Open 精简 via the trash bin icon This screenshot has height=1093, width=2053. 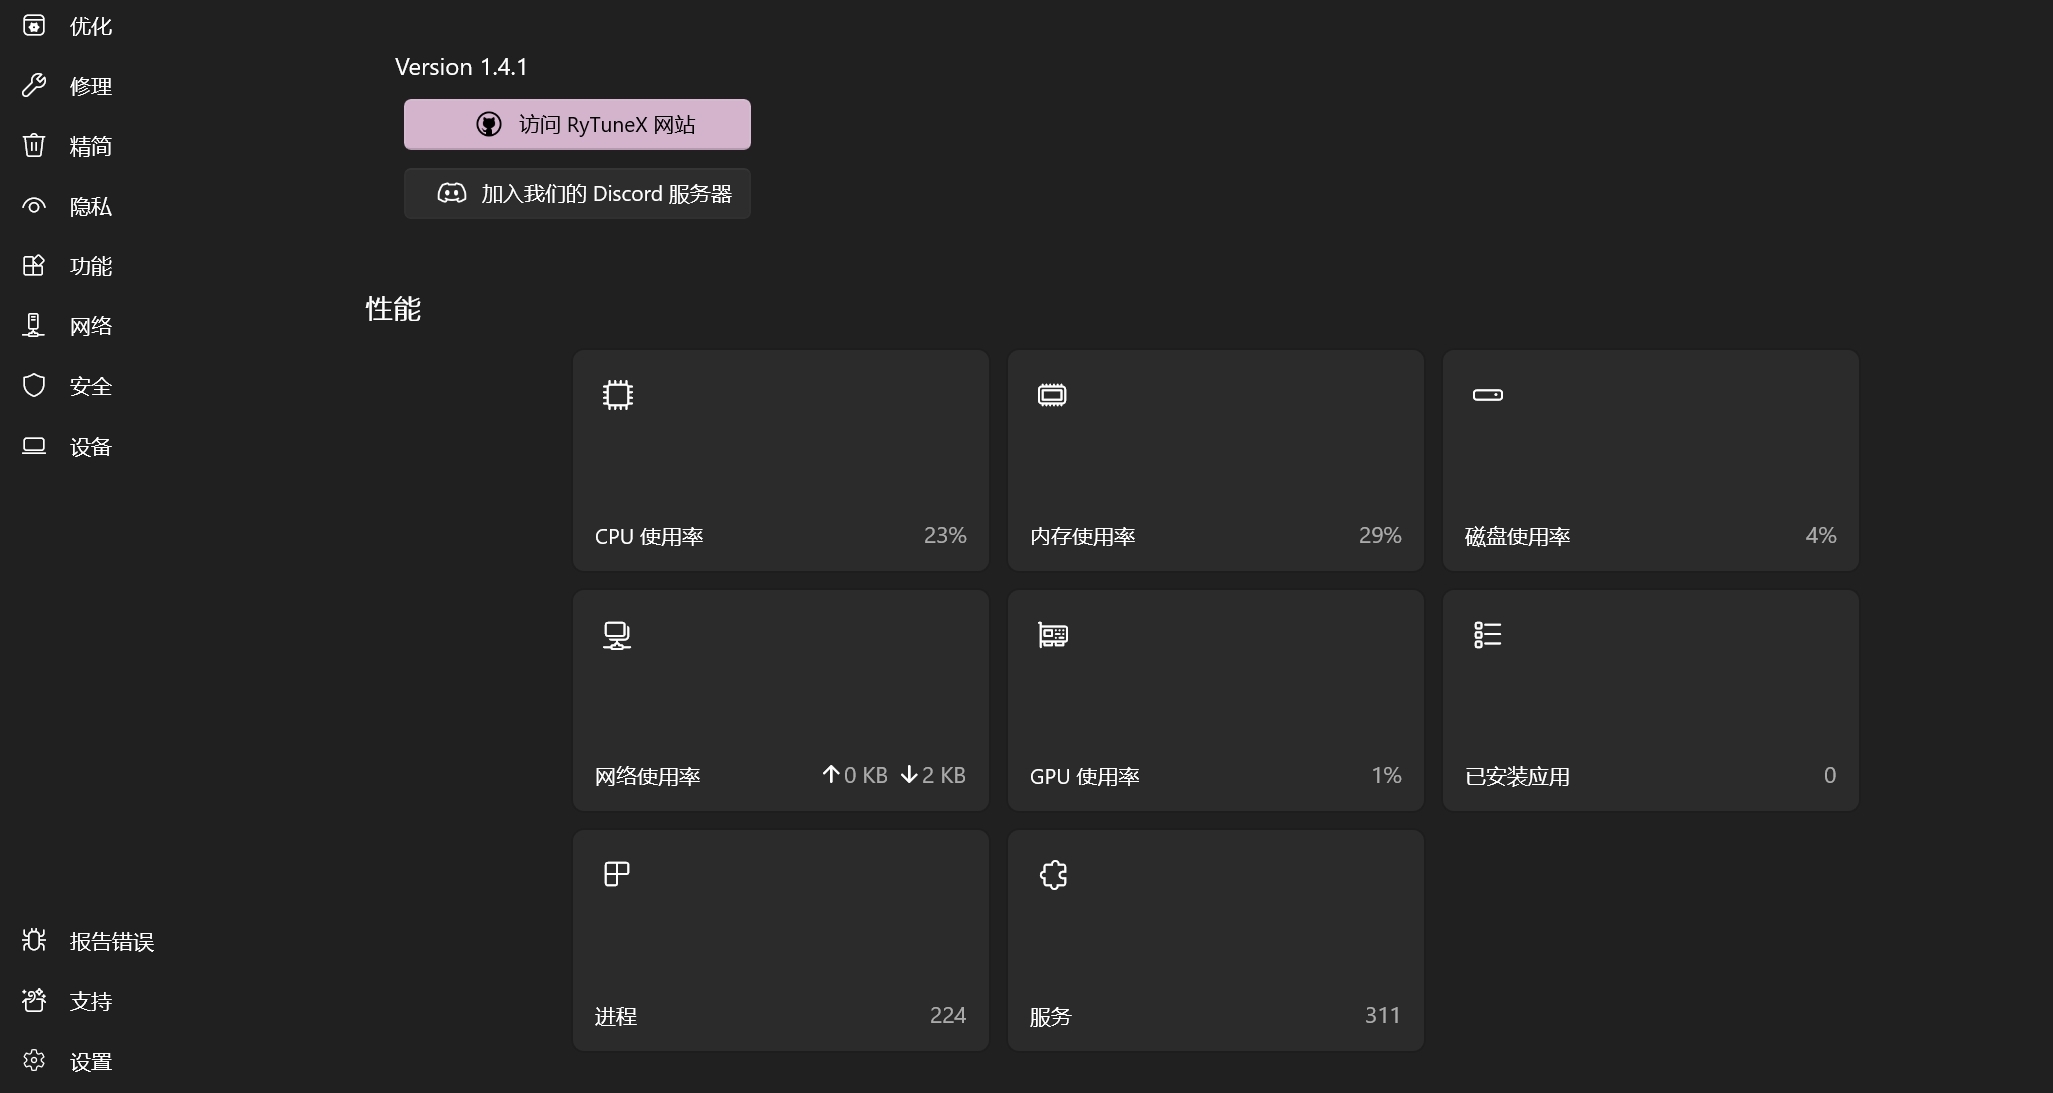pyautogui.click(x=34, y=145)
